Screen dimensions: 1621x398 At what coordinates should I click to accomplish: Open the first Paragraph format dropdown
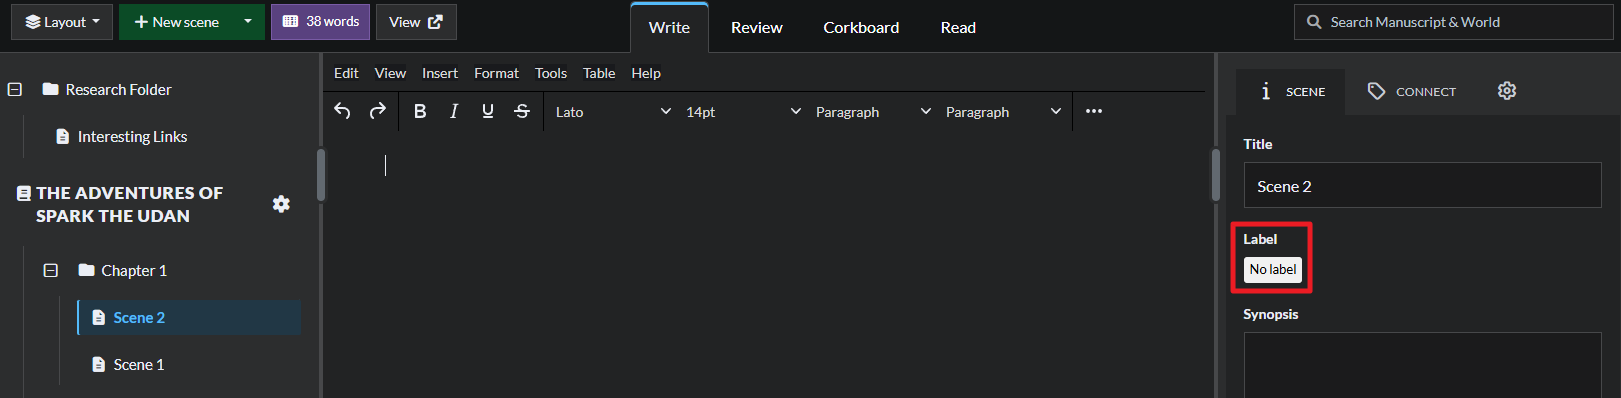pos(873,111)
